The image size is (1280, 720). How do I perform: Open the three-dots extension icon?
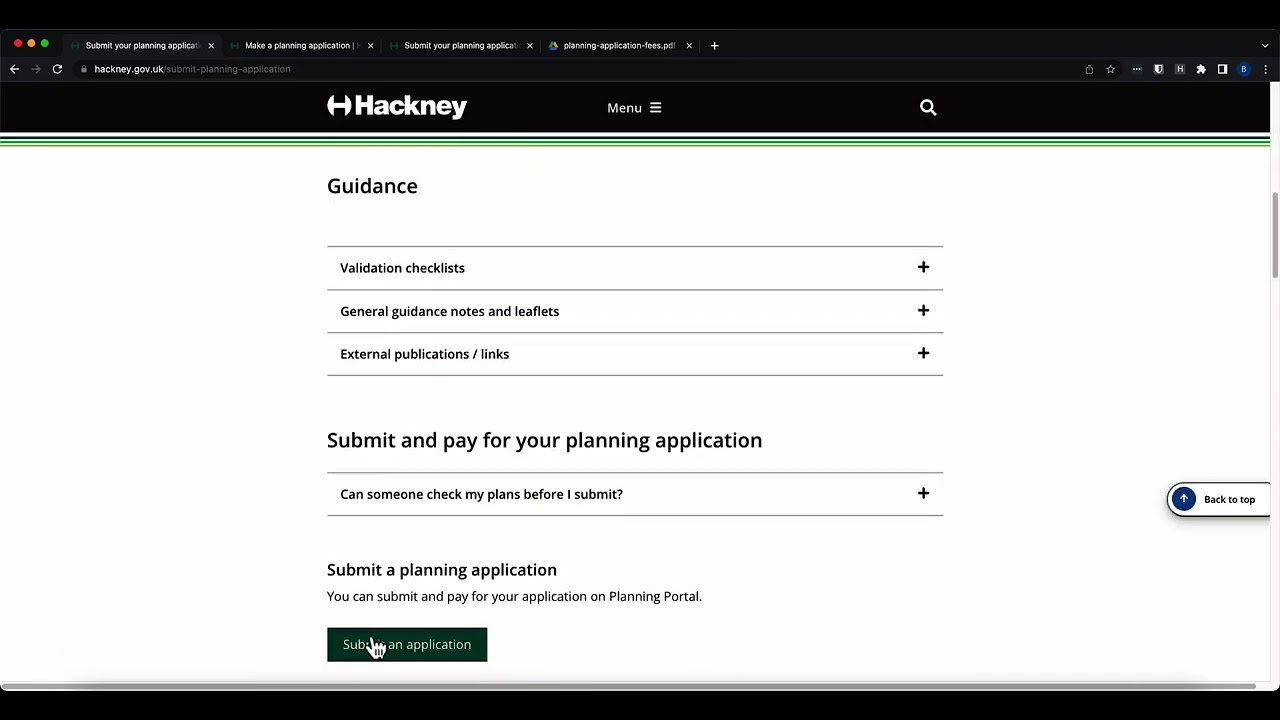point(1137,69)
